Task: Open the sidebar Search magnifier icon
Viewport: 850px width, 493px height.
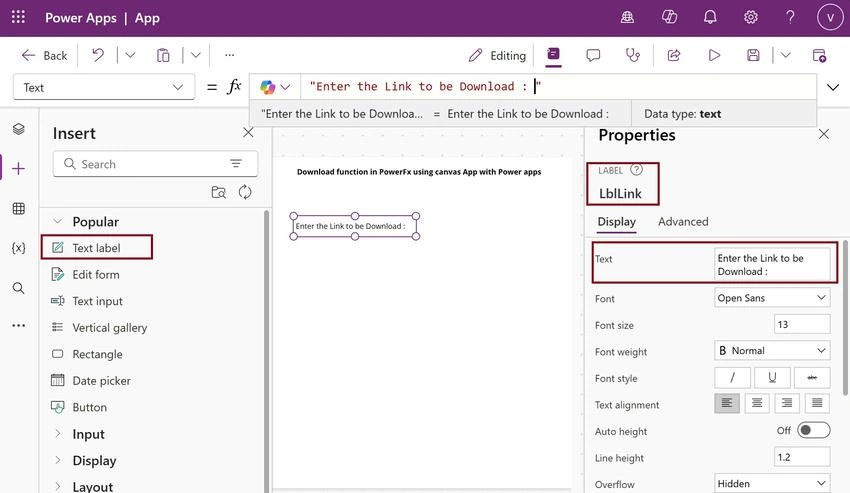Action: (x=18, y=288)
